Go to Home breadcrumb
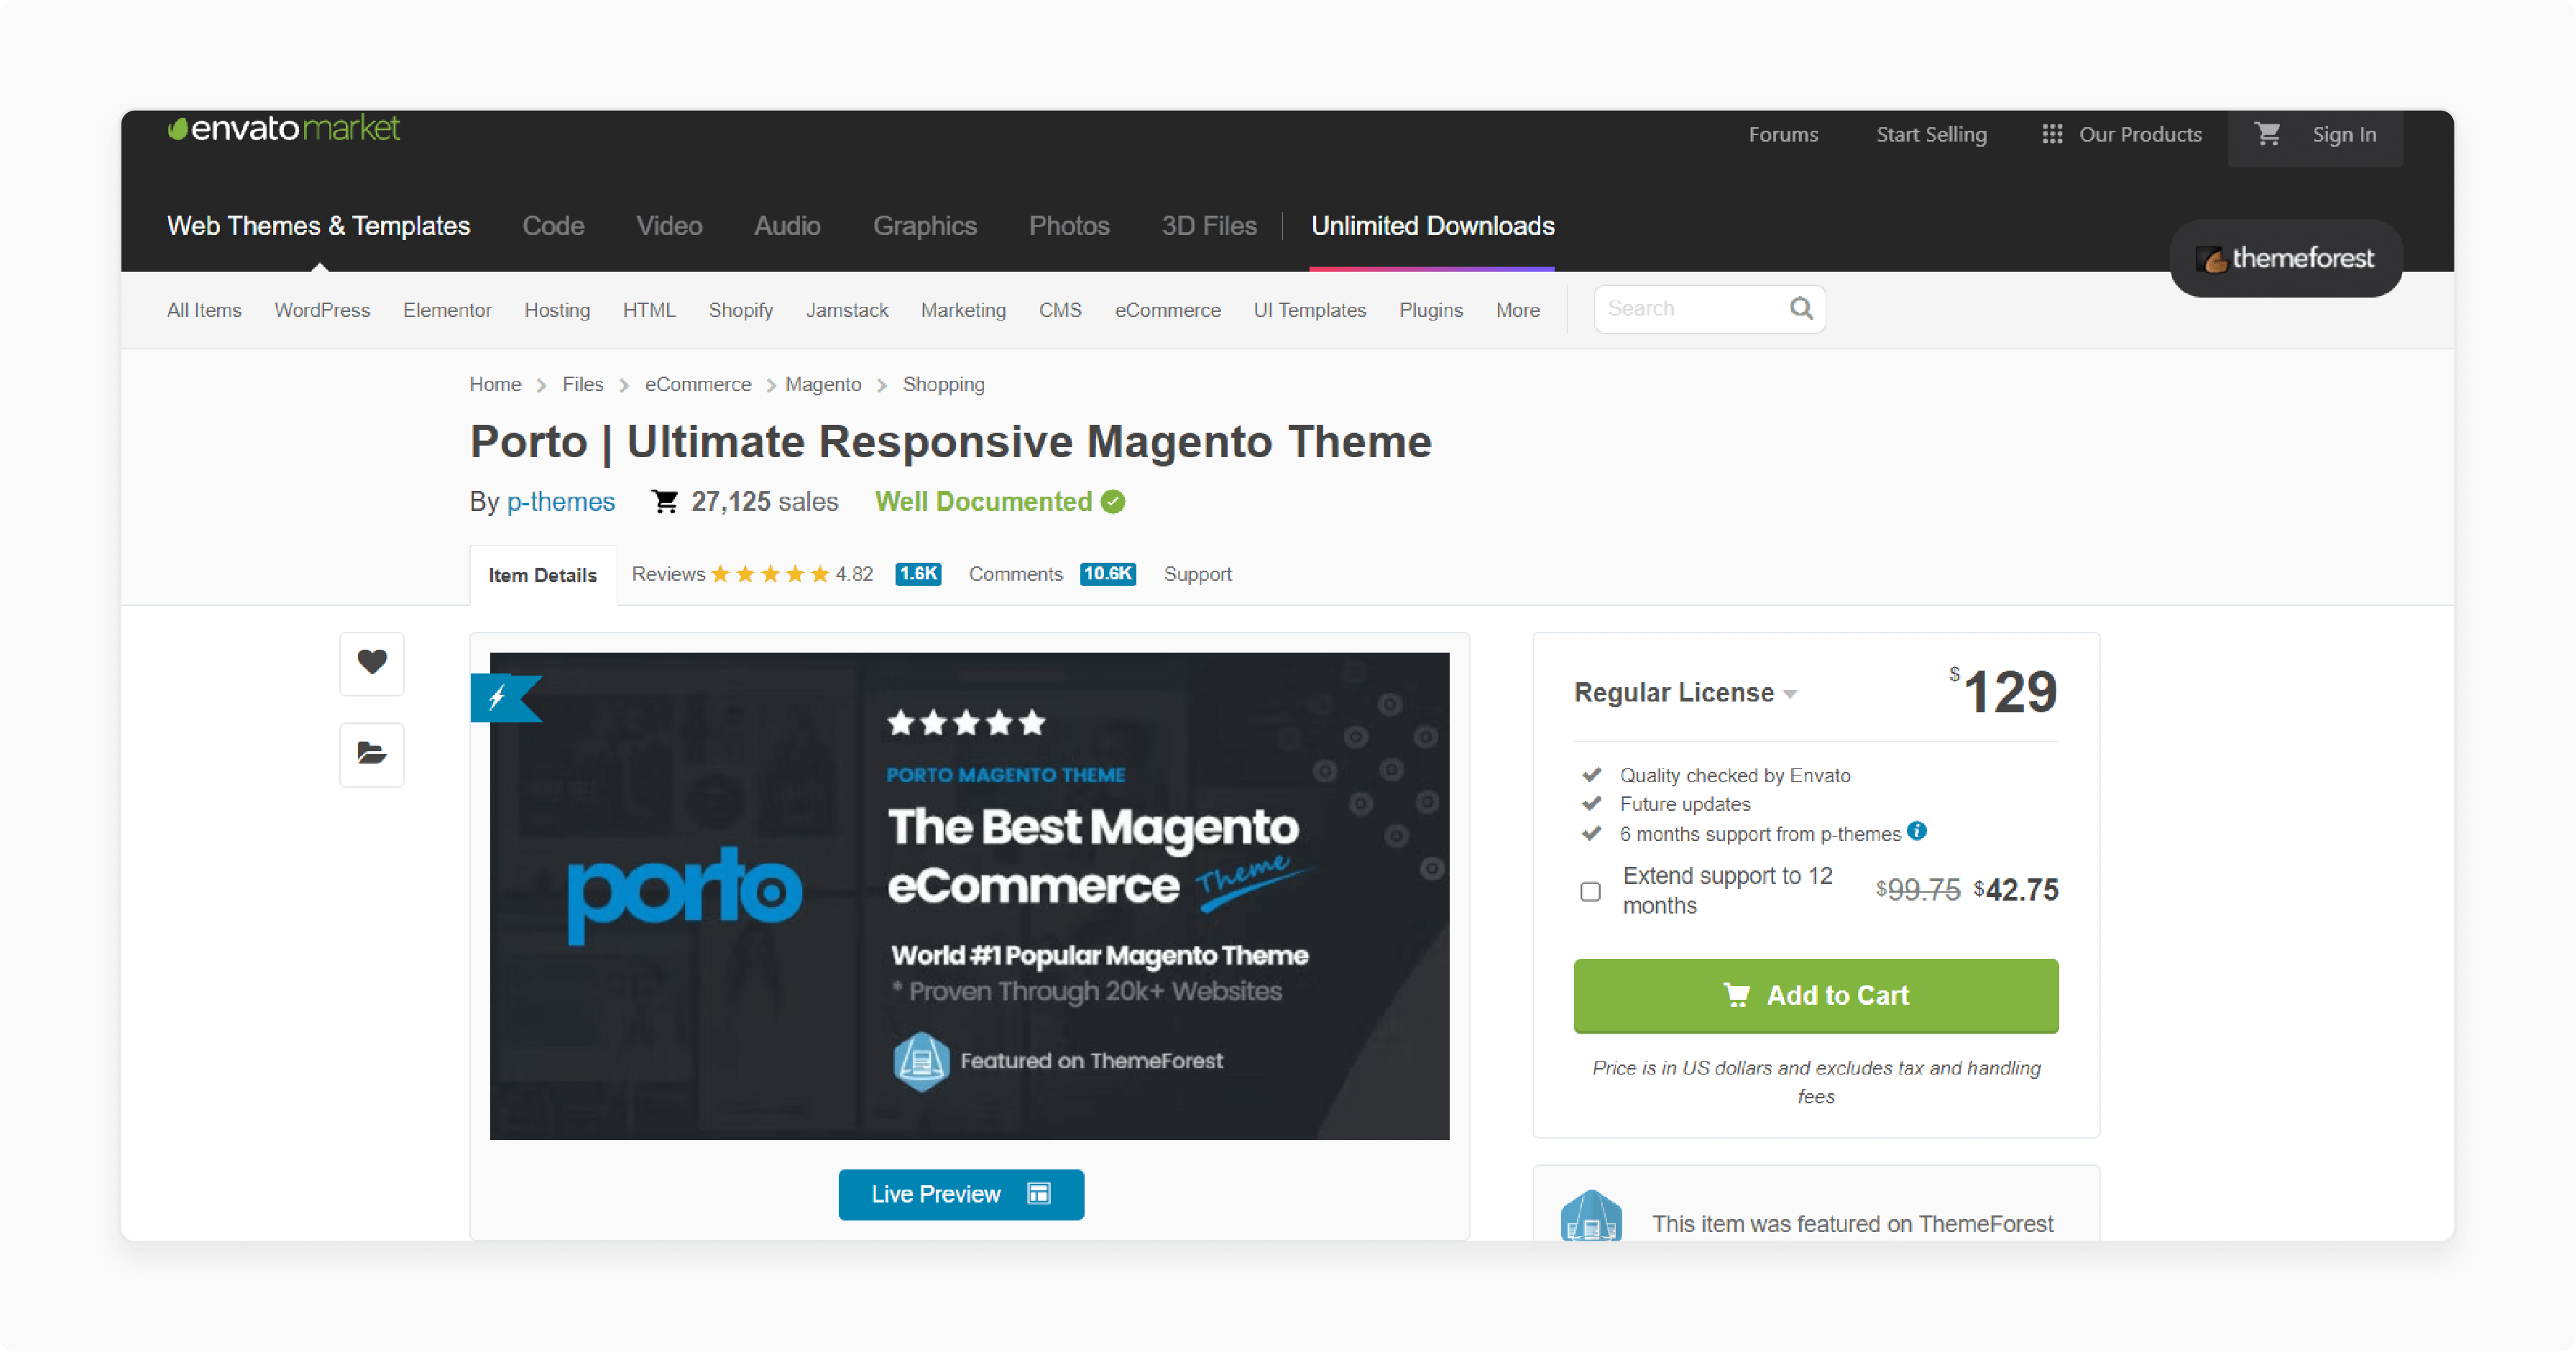2576x1352 pixels. click(x=495, y=384)
